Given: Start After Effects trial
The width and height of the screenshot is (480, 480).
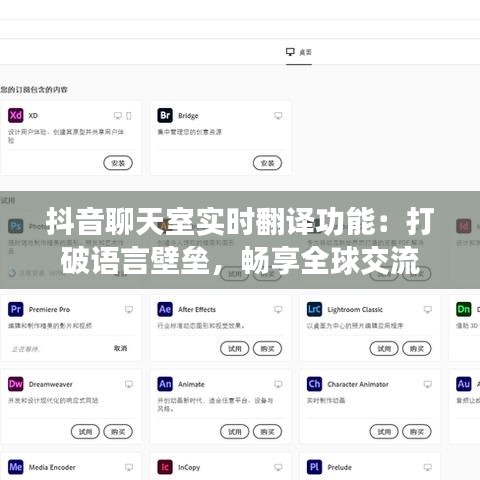Looking at the screenshot, I should click(235, 349).
